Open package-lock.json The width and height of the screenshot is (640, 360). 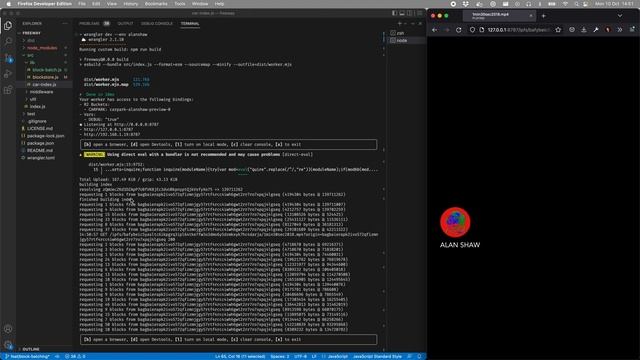point(45,136)
